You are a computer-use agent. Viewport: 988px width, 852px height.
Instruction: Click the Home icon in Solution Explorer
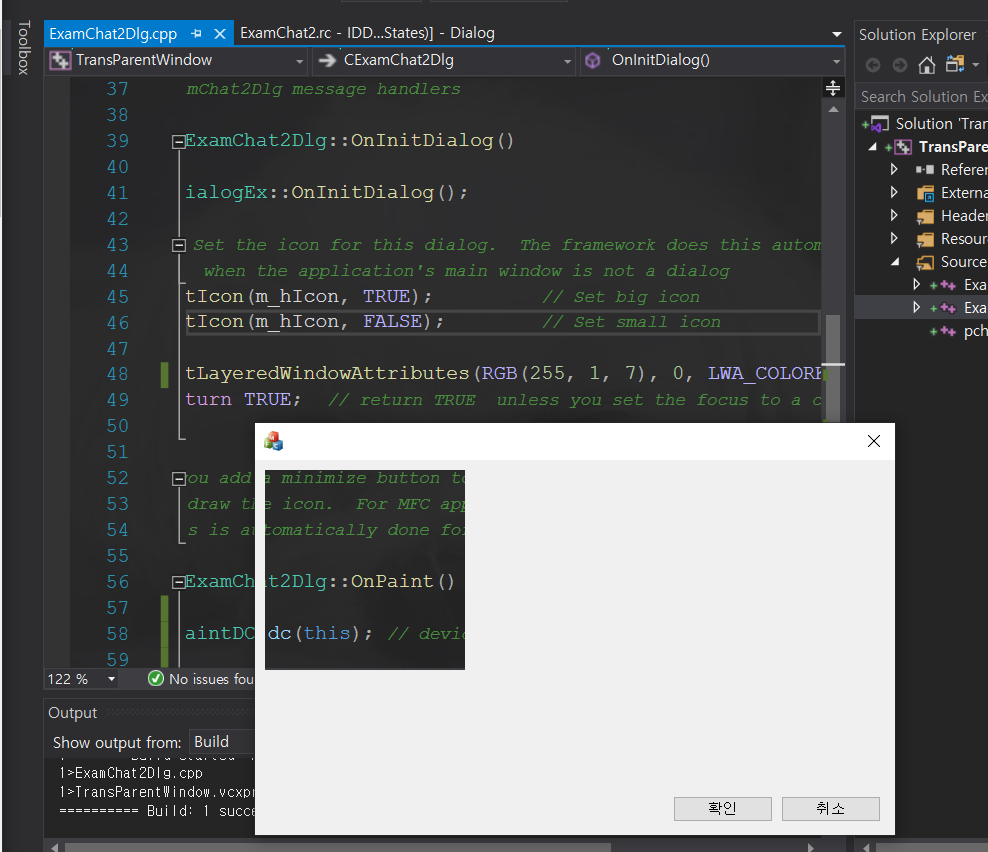coord(928,64)
